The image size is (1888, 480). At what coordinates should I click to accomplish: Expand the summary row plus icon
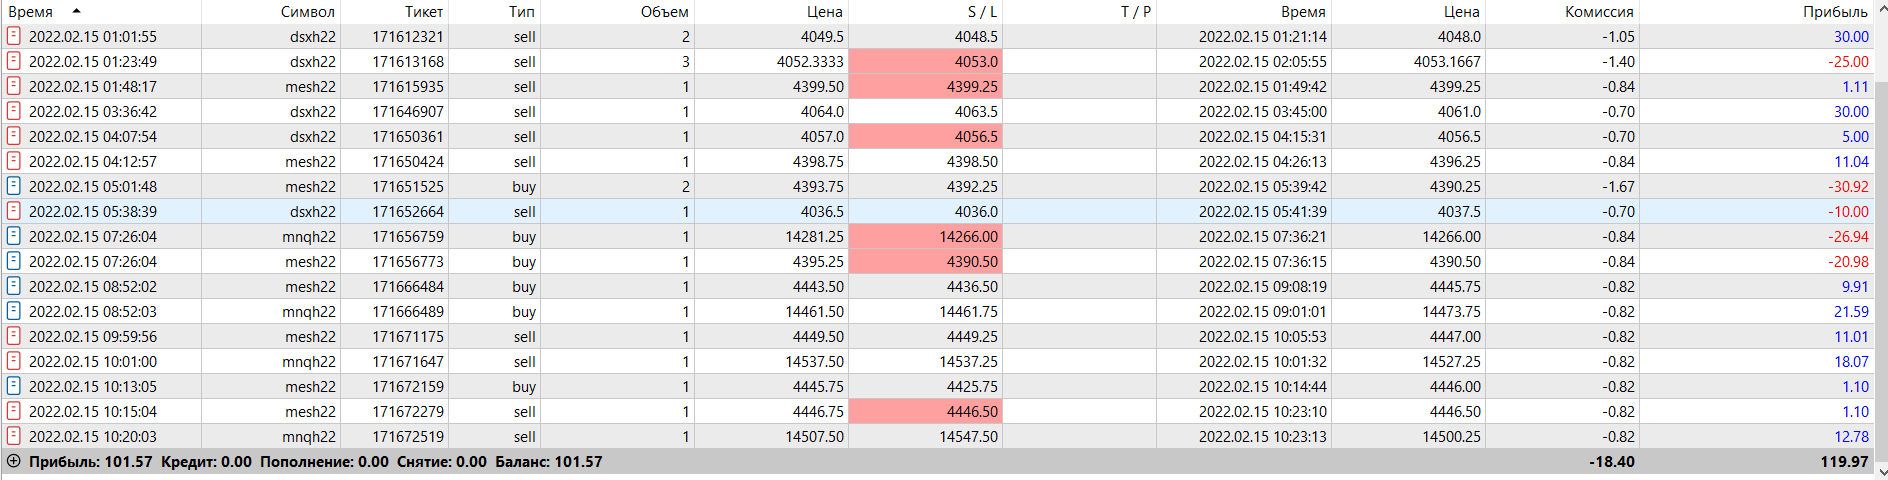click(x=14, y=461)
